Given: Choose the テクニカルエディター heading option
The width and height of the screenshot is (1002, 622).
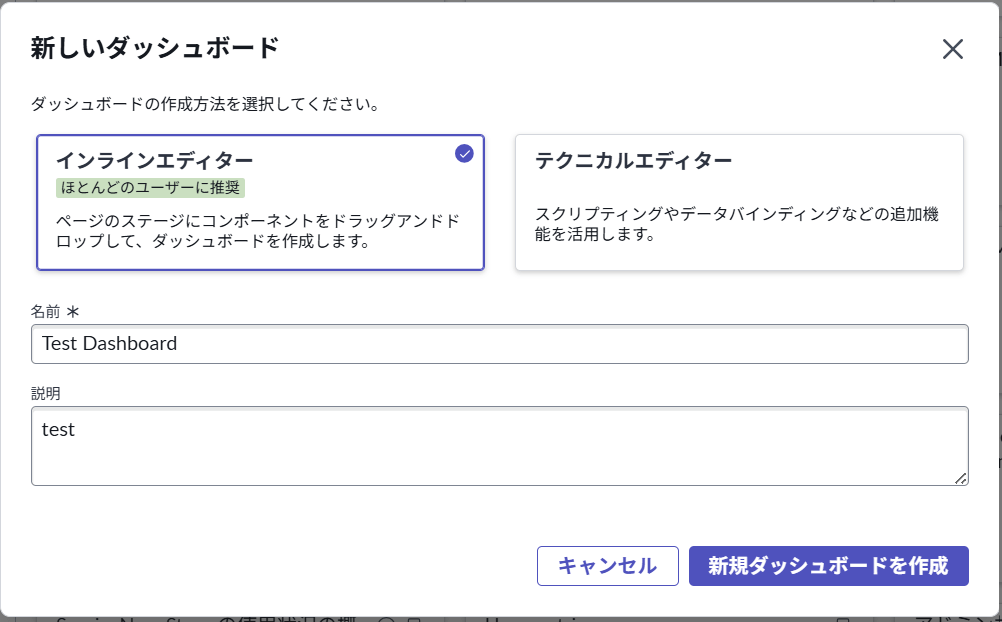Looking at the screenshot, I should 633,160.
